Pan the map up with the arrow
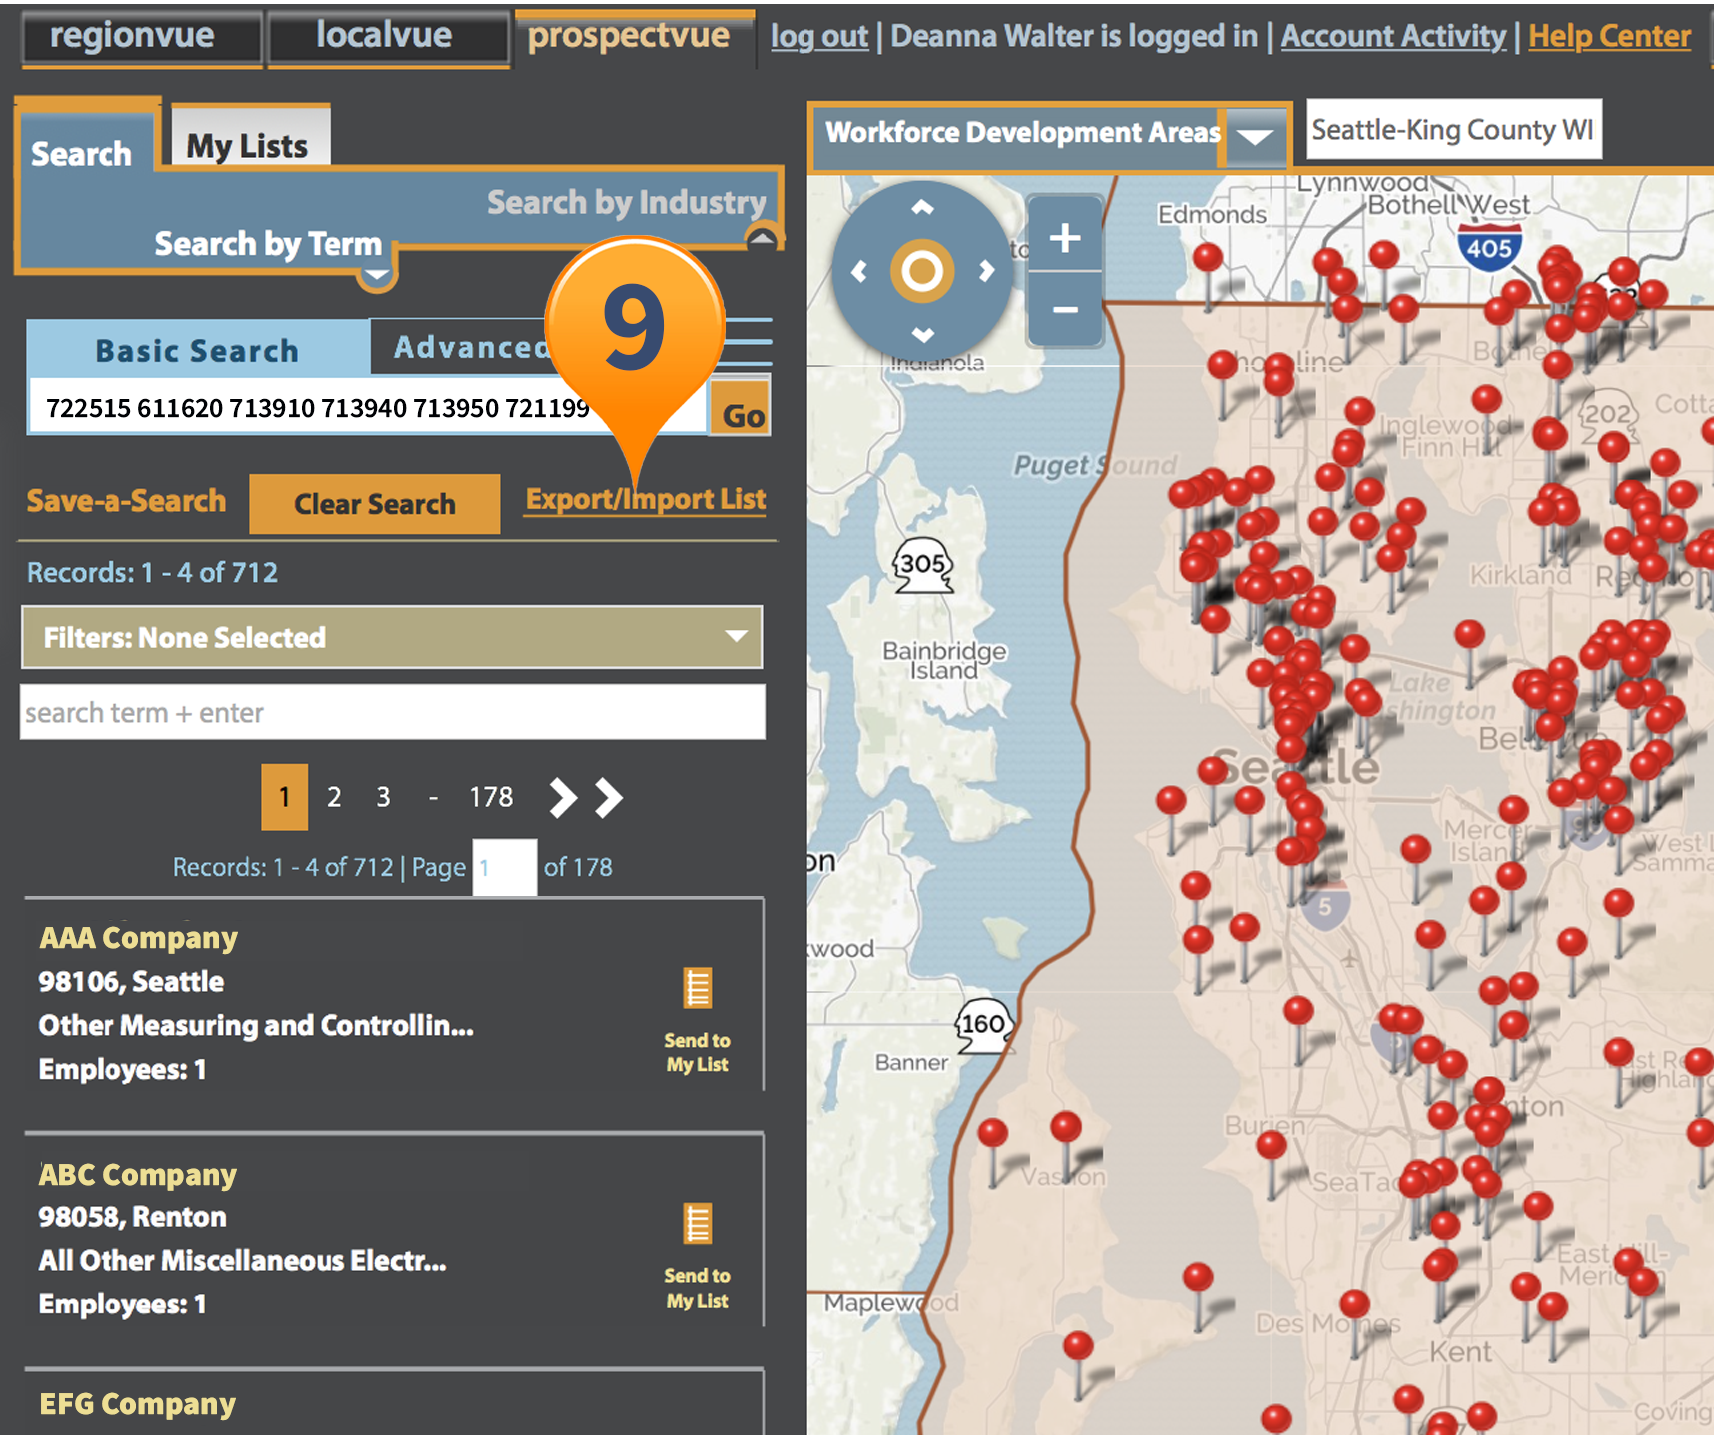Screen dimensions: 1714x1435 tap(922, 207)
